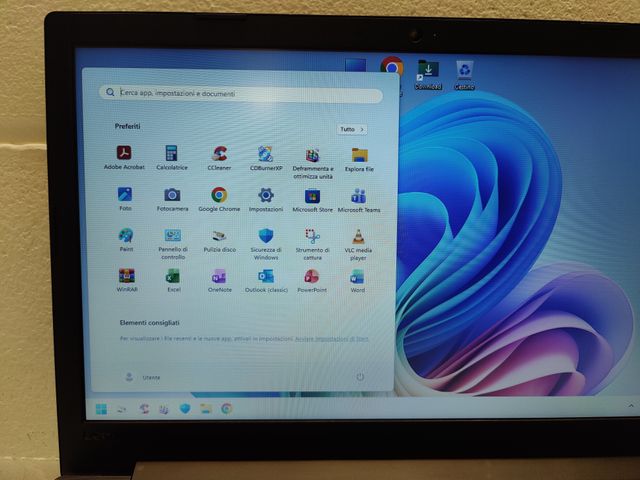Launch OneNote
The image size is (640, 480).
point(220,280)
